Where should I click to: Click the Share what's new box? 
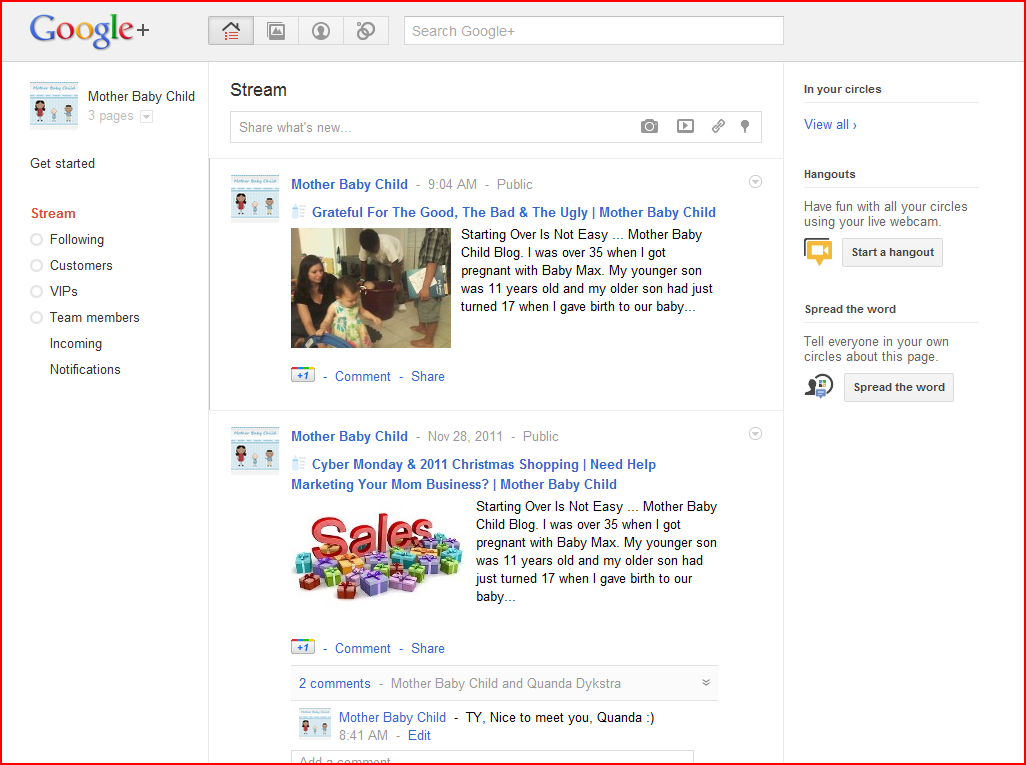pos(495,127)
